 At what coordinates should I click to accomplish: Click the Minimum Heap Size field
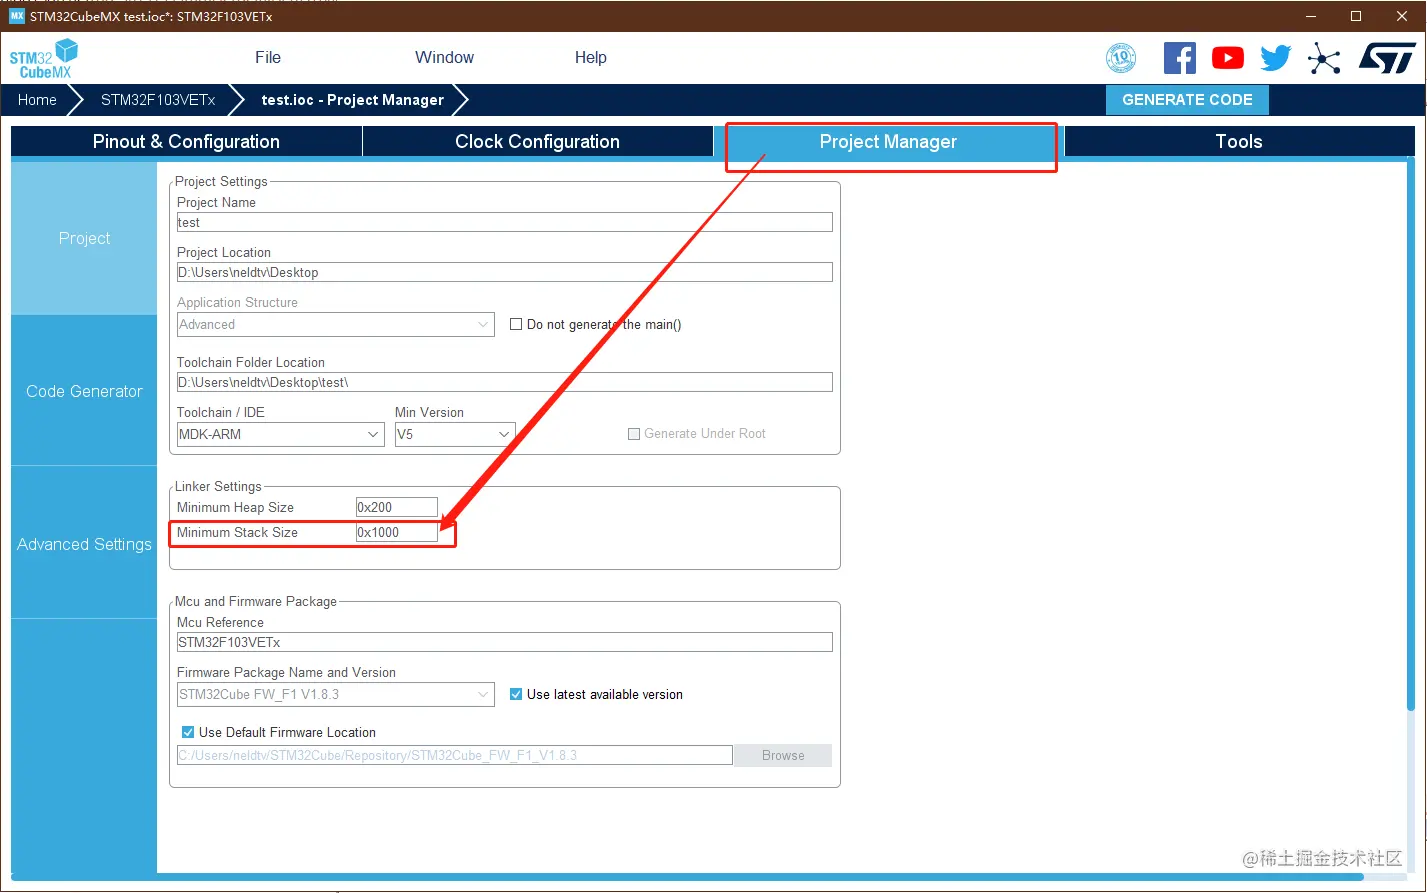(397, 507)
